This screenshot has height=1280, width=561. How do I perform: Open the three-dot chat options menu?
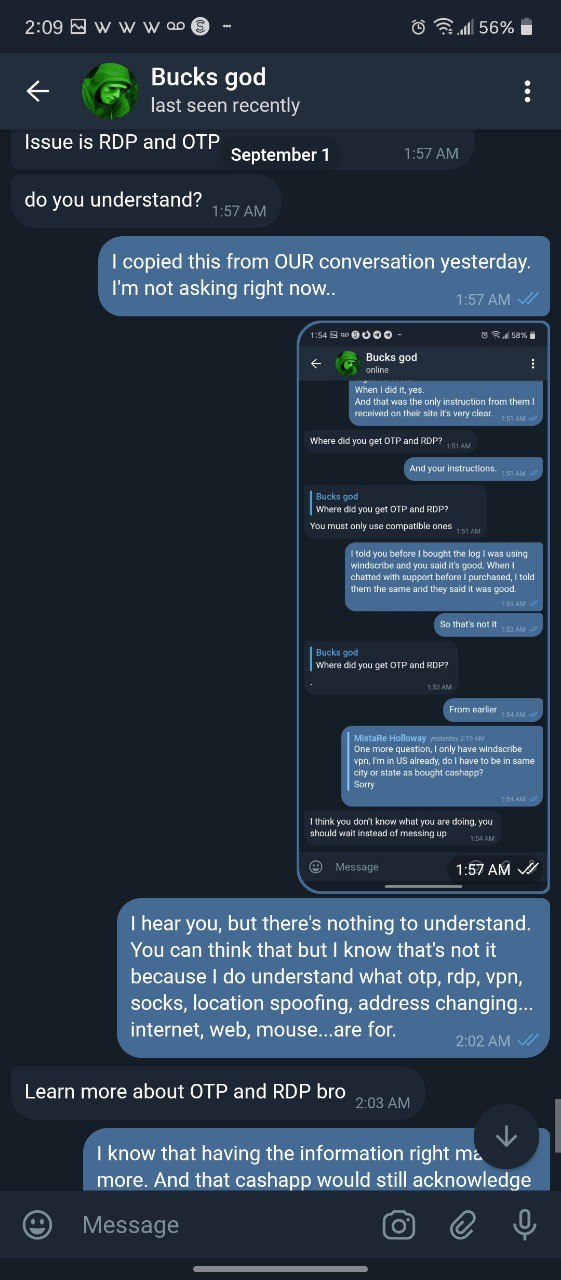pos(527,91)
